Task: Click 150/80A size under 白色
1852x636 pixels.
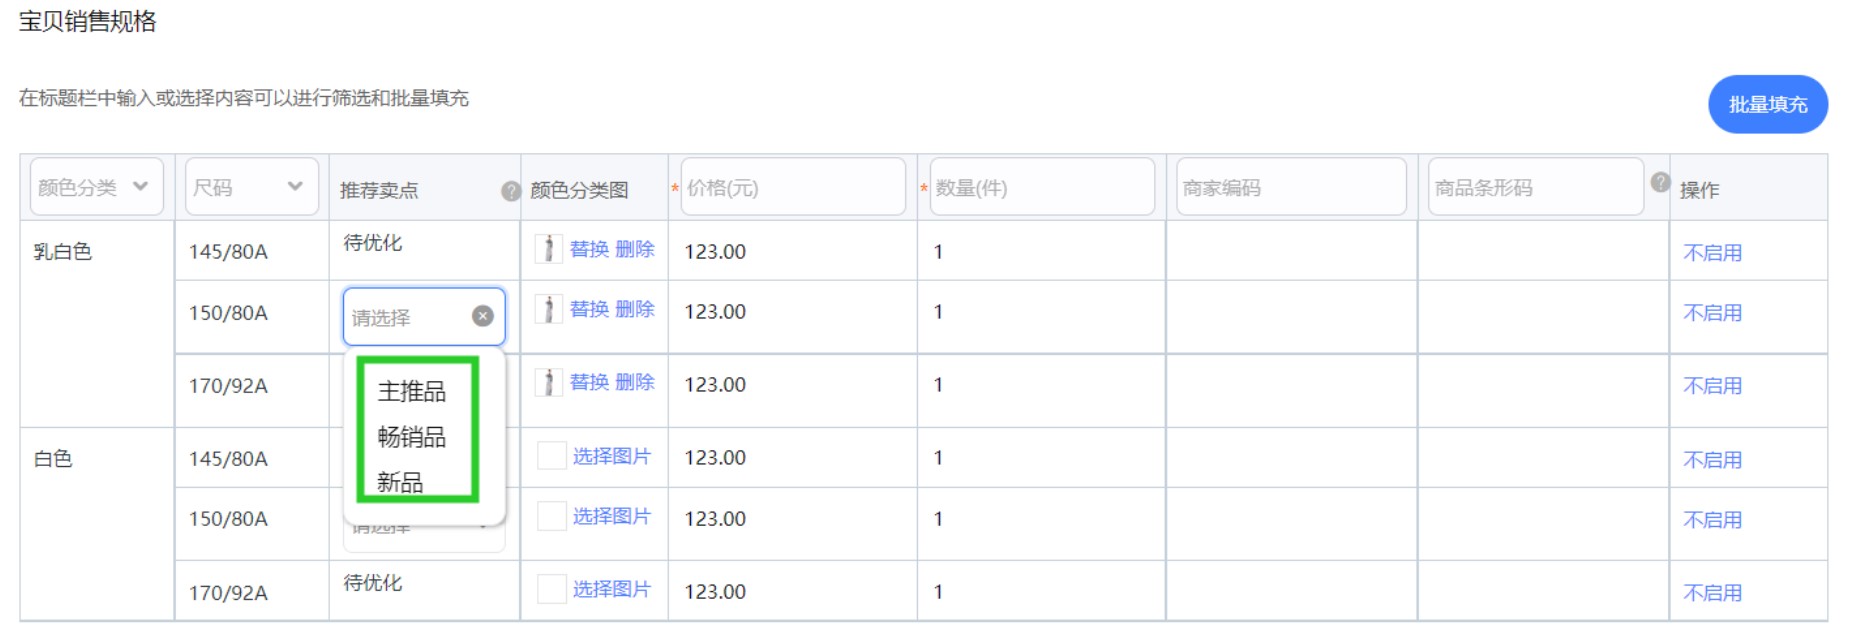Action: [228, 519]
